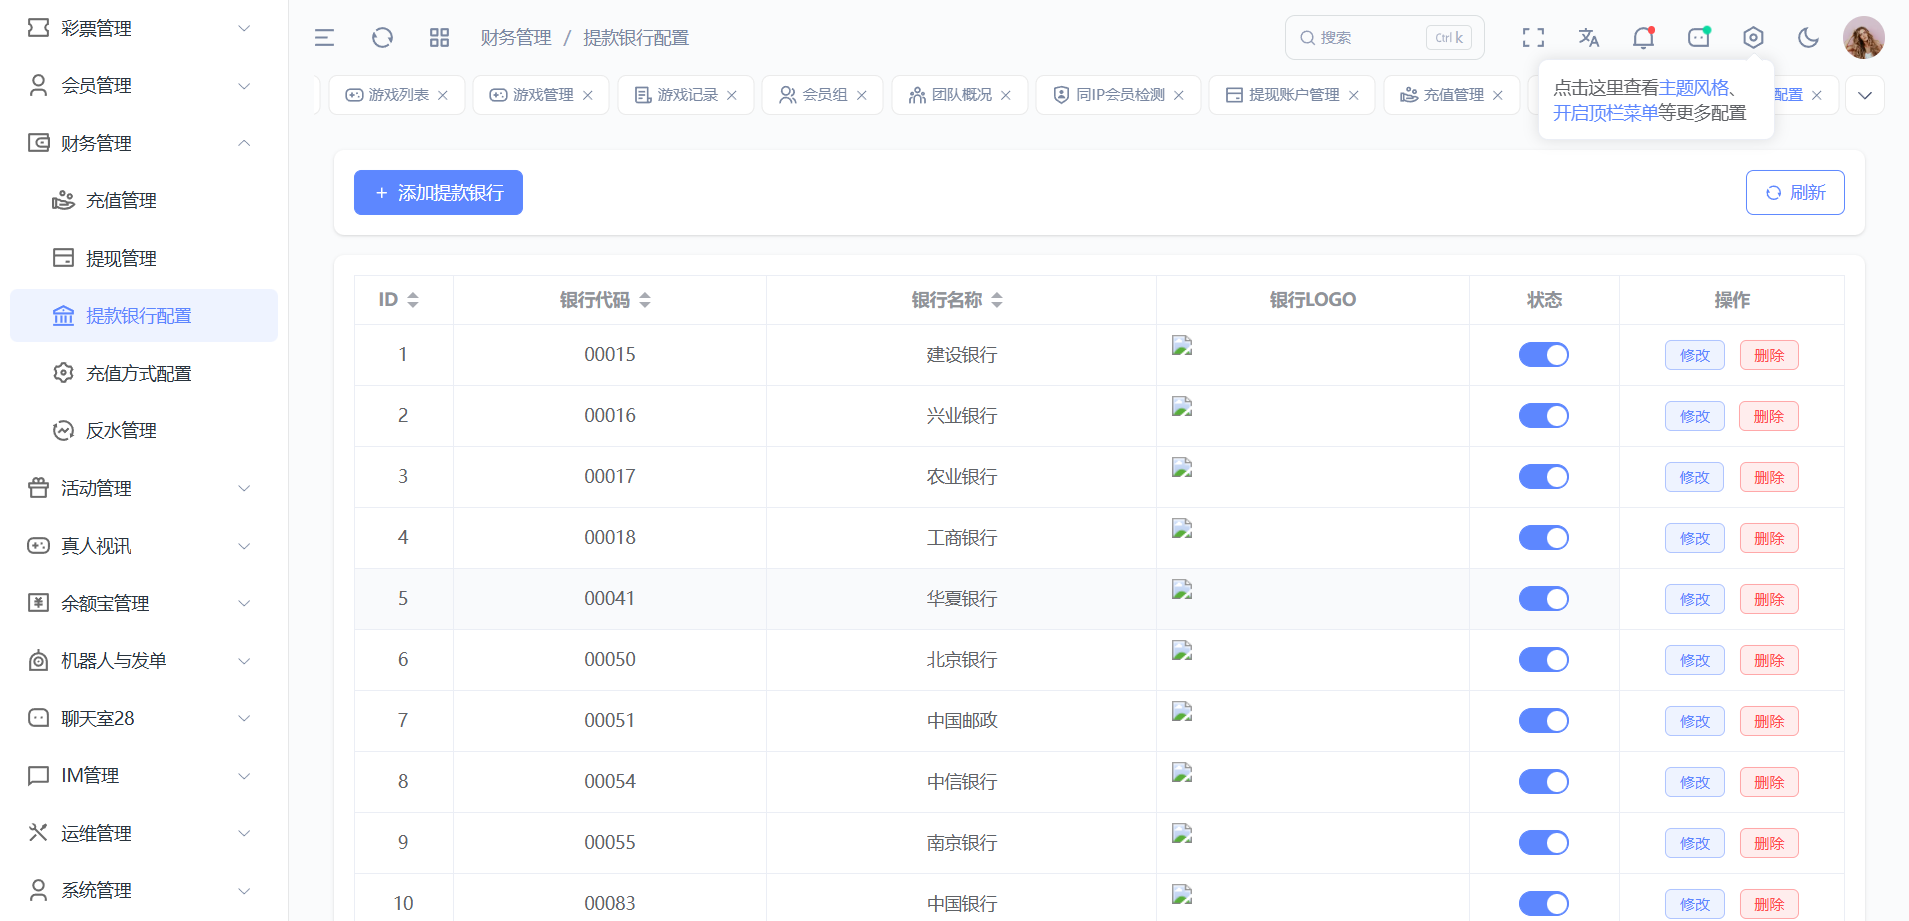Turn off 中信银行 status switch

click(x=1543, y=782)
